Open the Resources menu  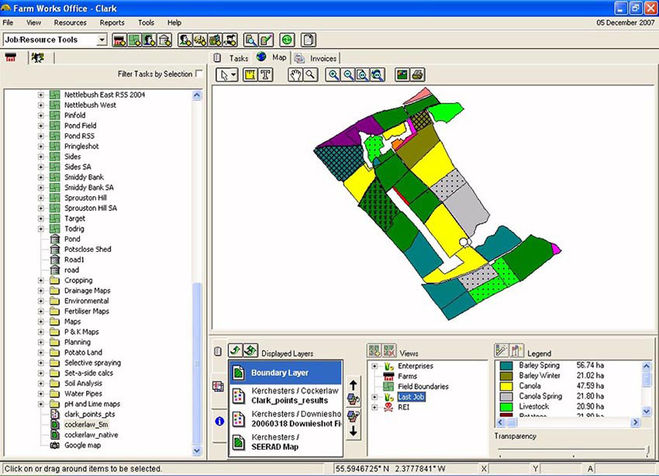(70, 23)
